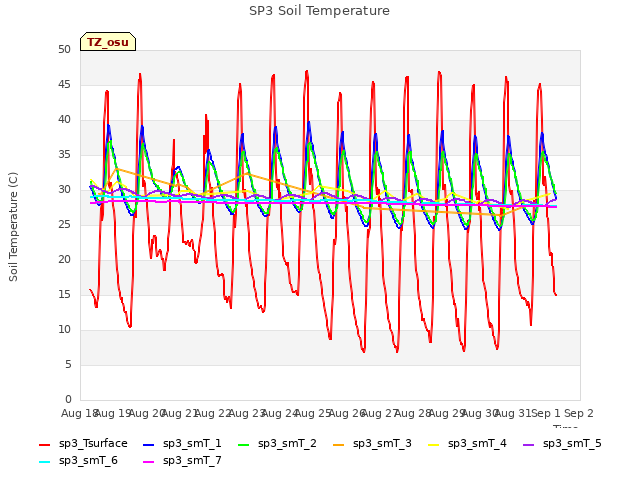This screenshot has width=640, height=480.
Task: Click the sp3_smT_3 legend label
Action: [x=382, y=443]
